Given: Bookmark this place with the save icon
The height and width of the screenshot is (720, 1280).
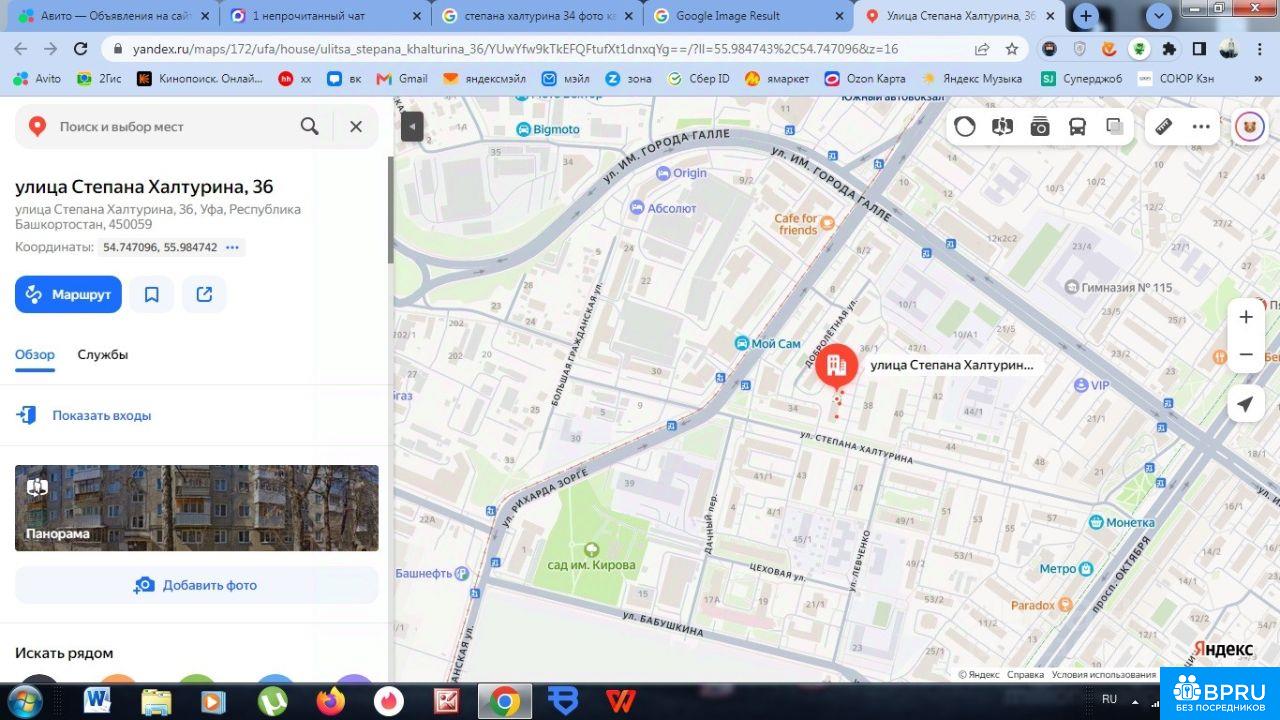Looking at the screenshot, I should pyautogui.click(x=152, y=294).
